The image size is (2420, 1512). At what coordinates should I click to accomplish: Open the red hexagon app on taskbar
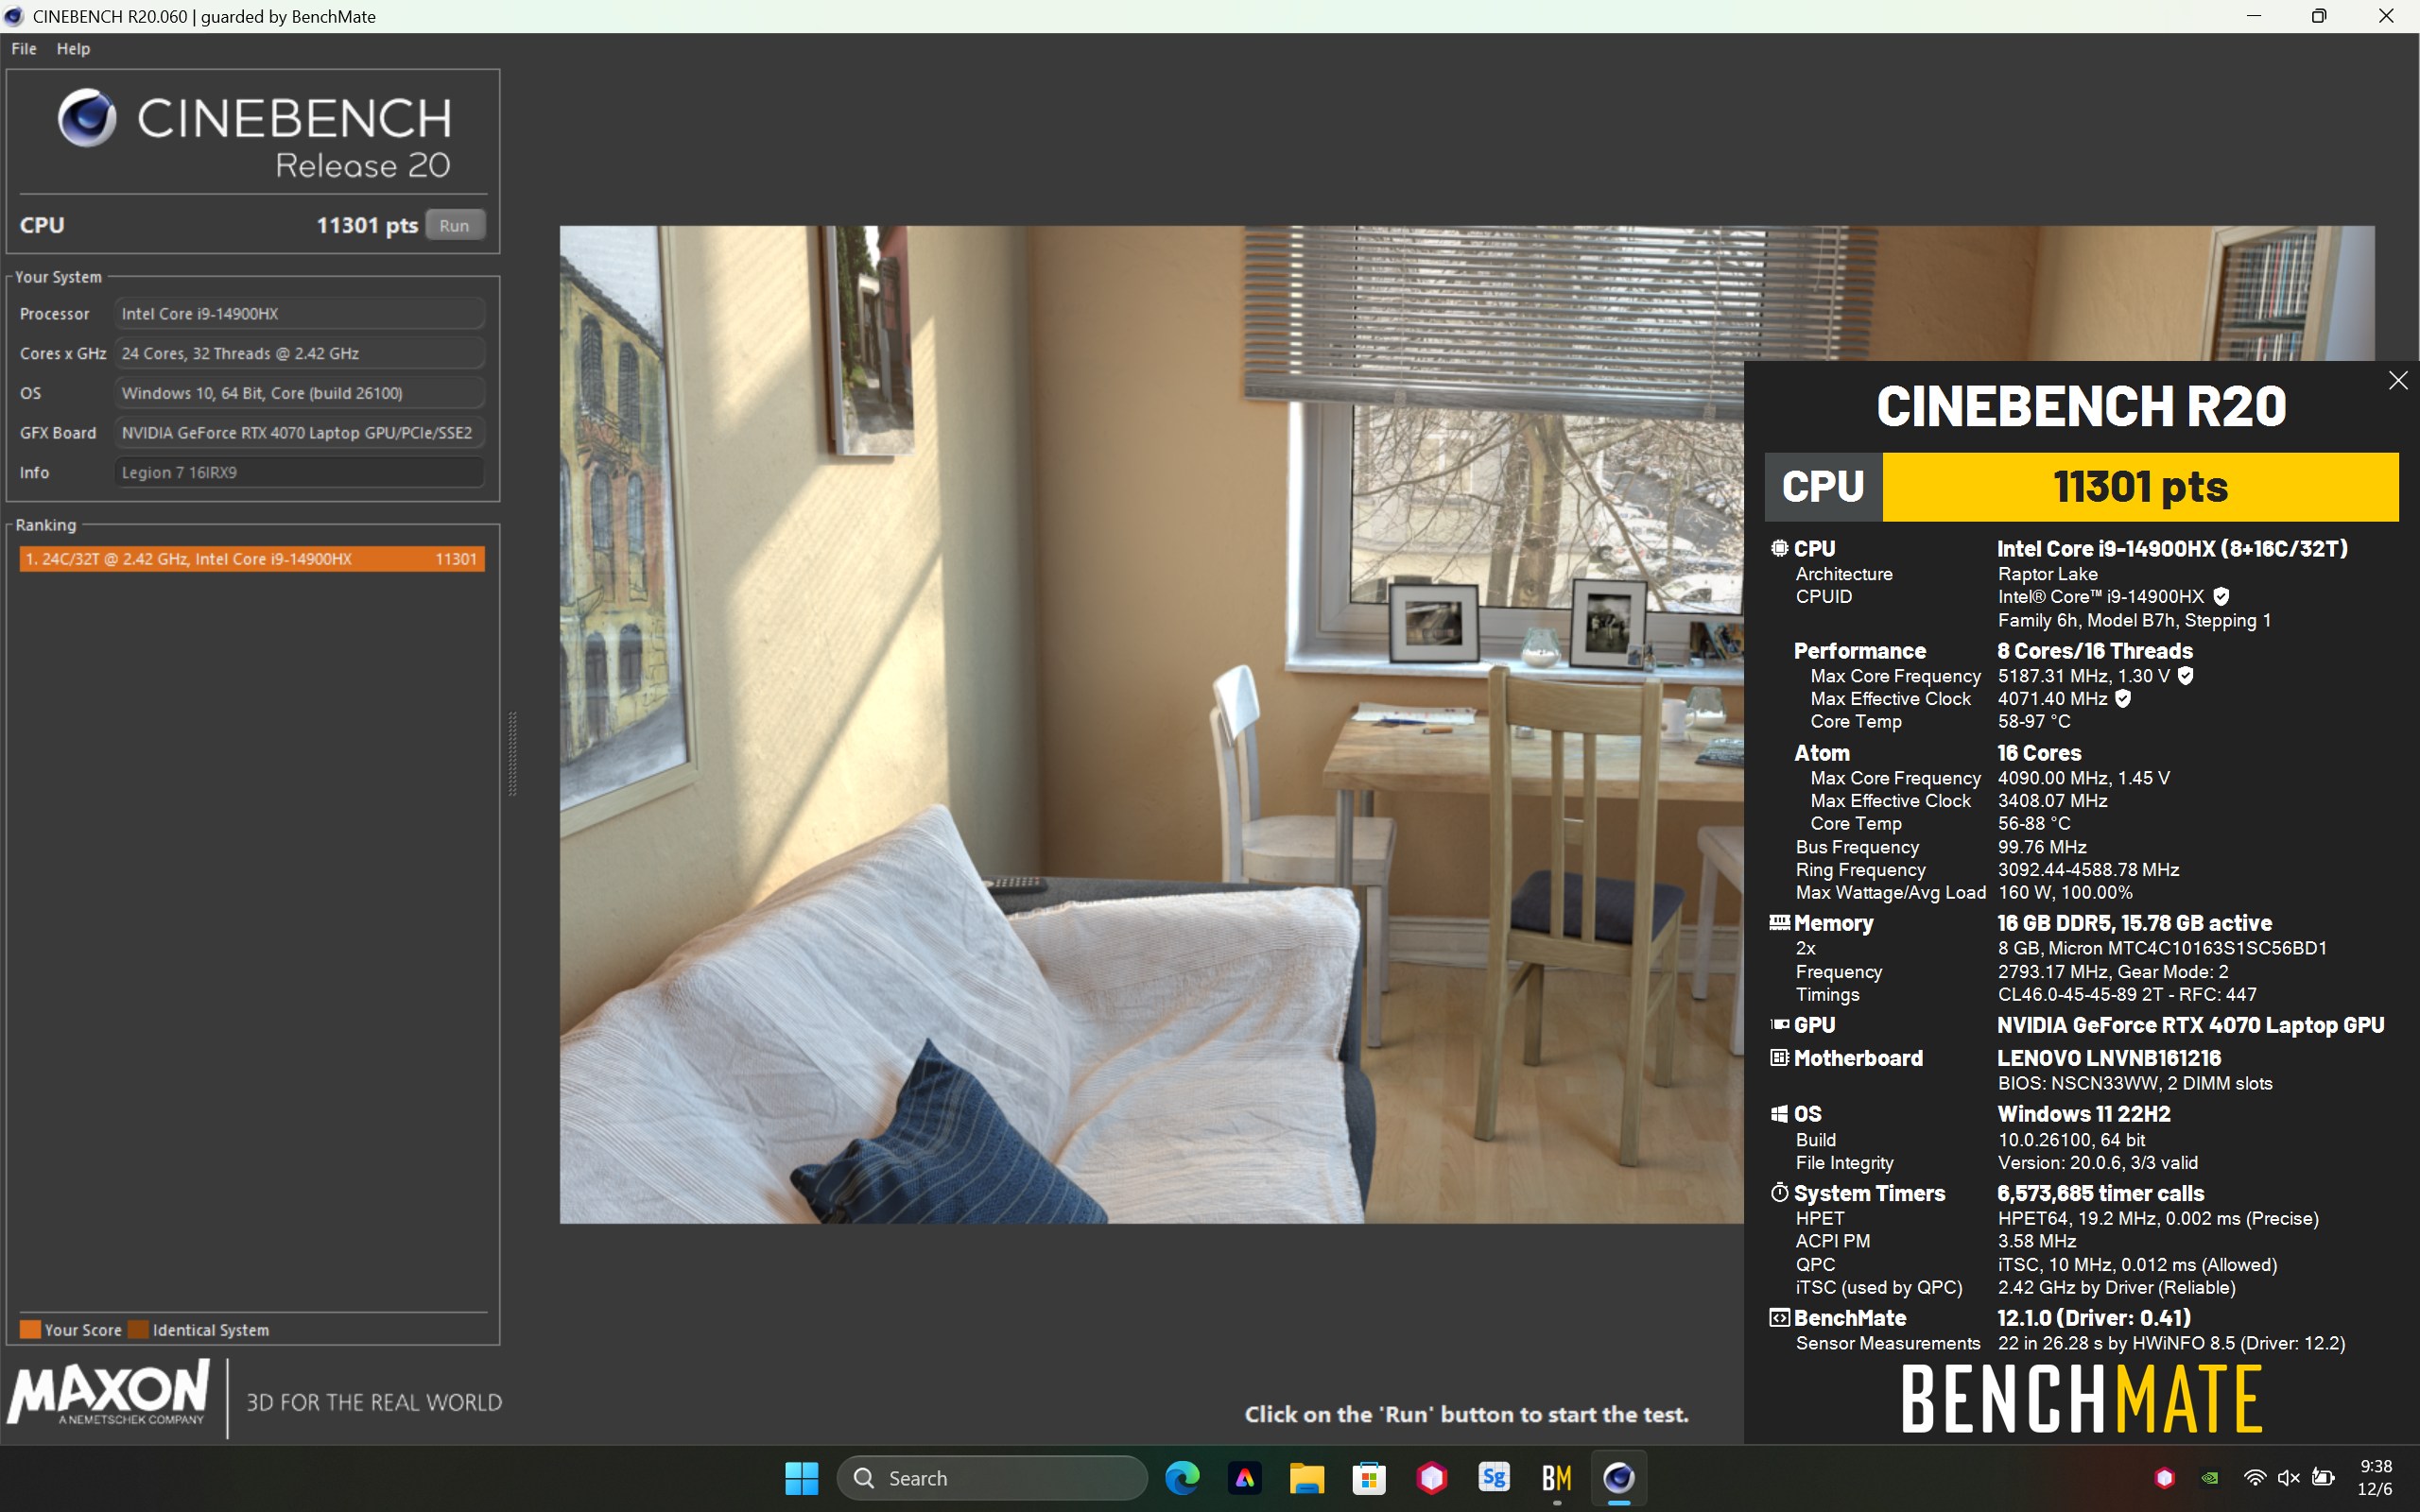pyautogui.click(x=1431, y=1478)
